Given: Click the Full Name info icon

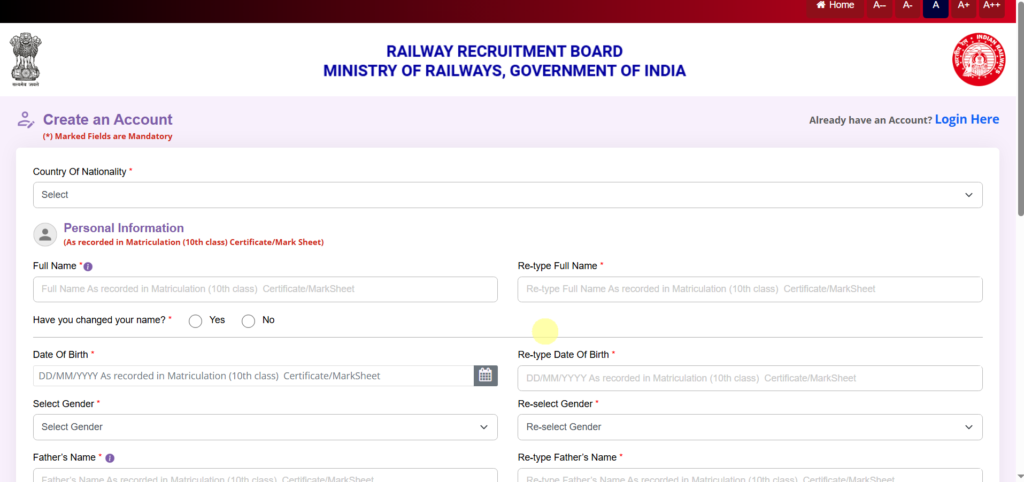Looking at the screenshot, I should click(x=88, y=266).
